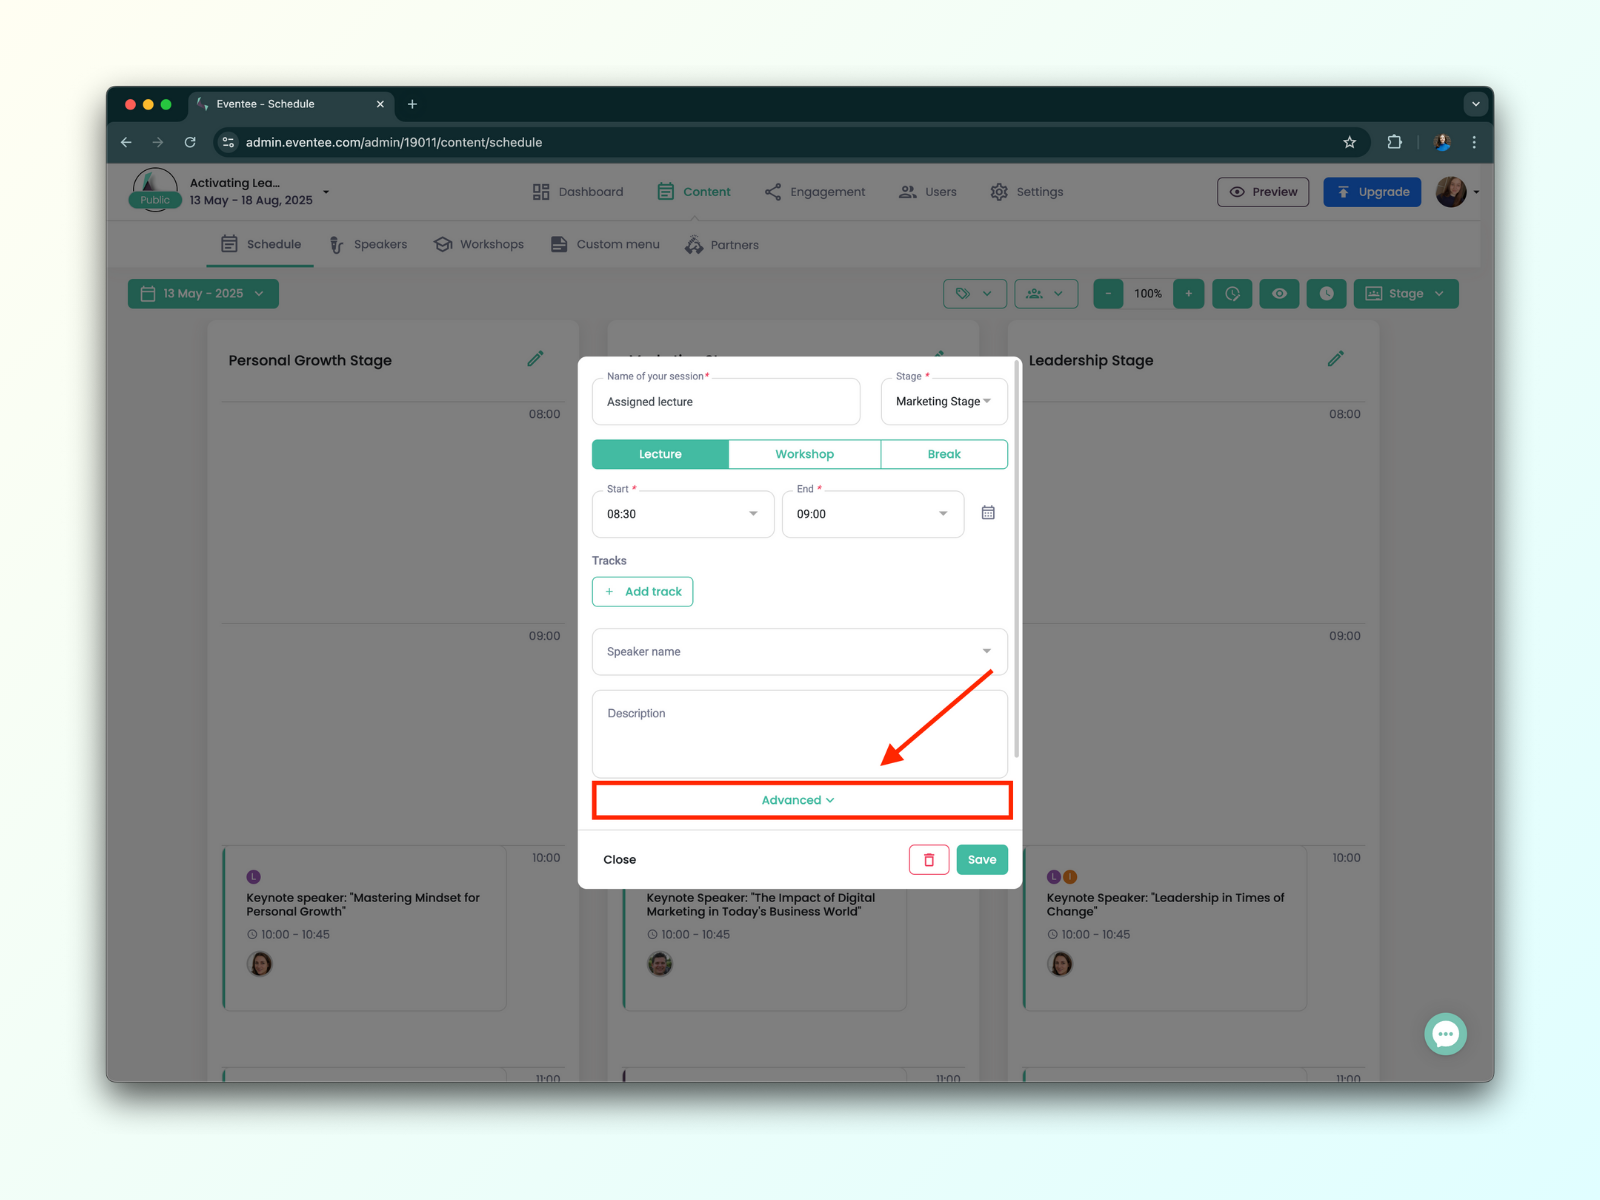Viewport: 1600px width, 1200px height.
Task: Switch to the Custom menu tab
Action: 605,244
